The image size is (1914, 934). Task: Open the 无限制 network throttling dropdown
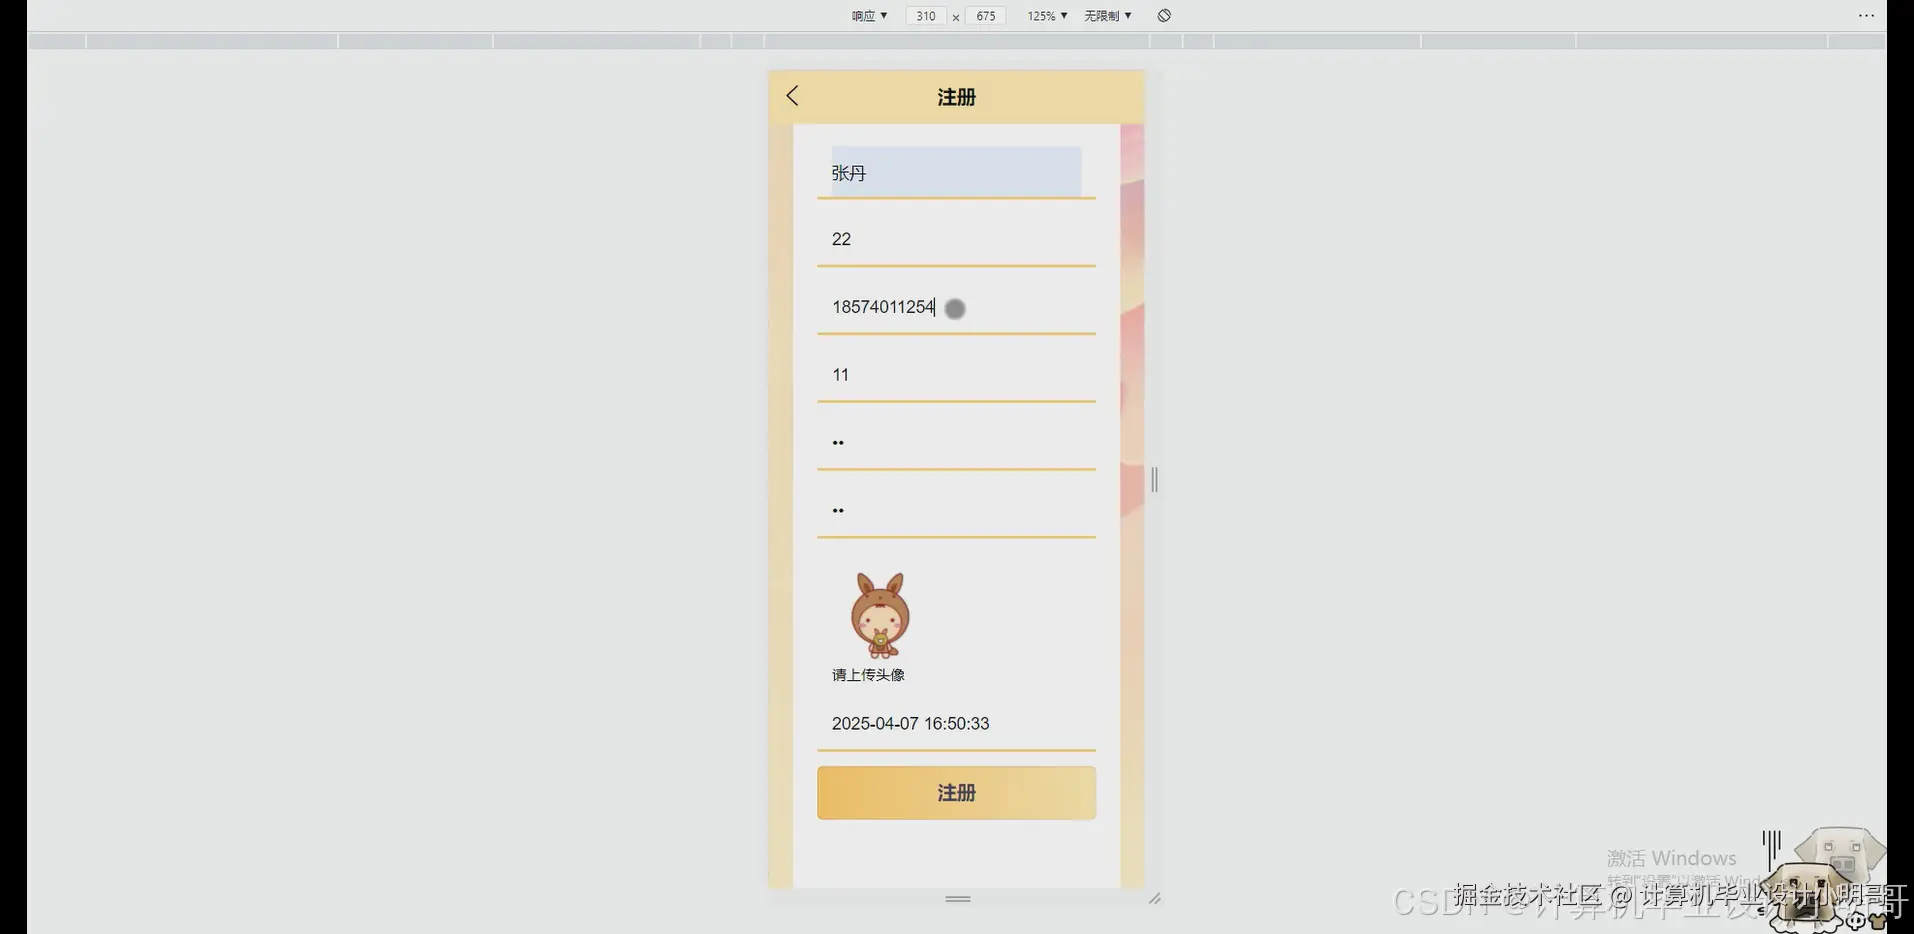coord(1107,15)
